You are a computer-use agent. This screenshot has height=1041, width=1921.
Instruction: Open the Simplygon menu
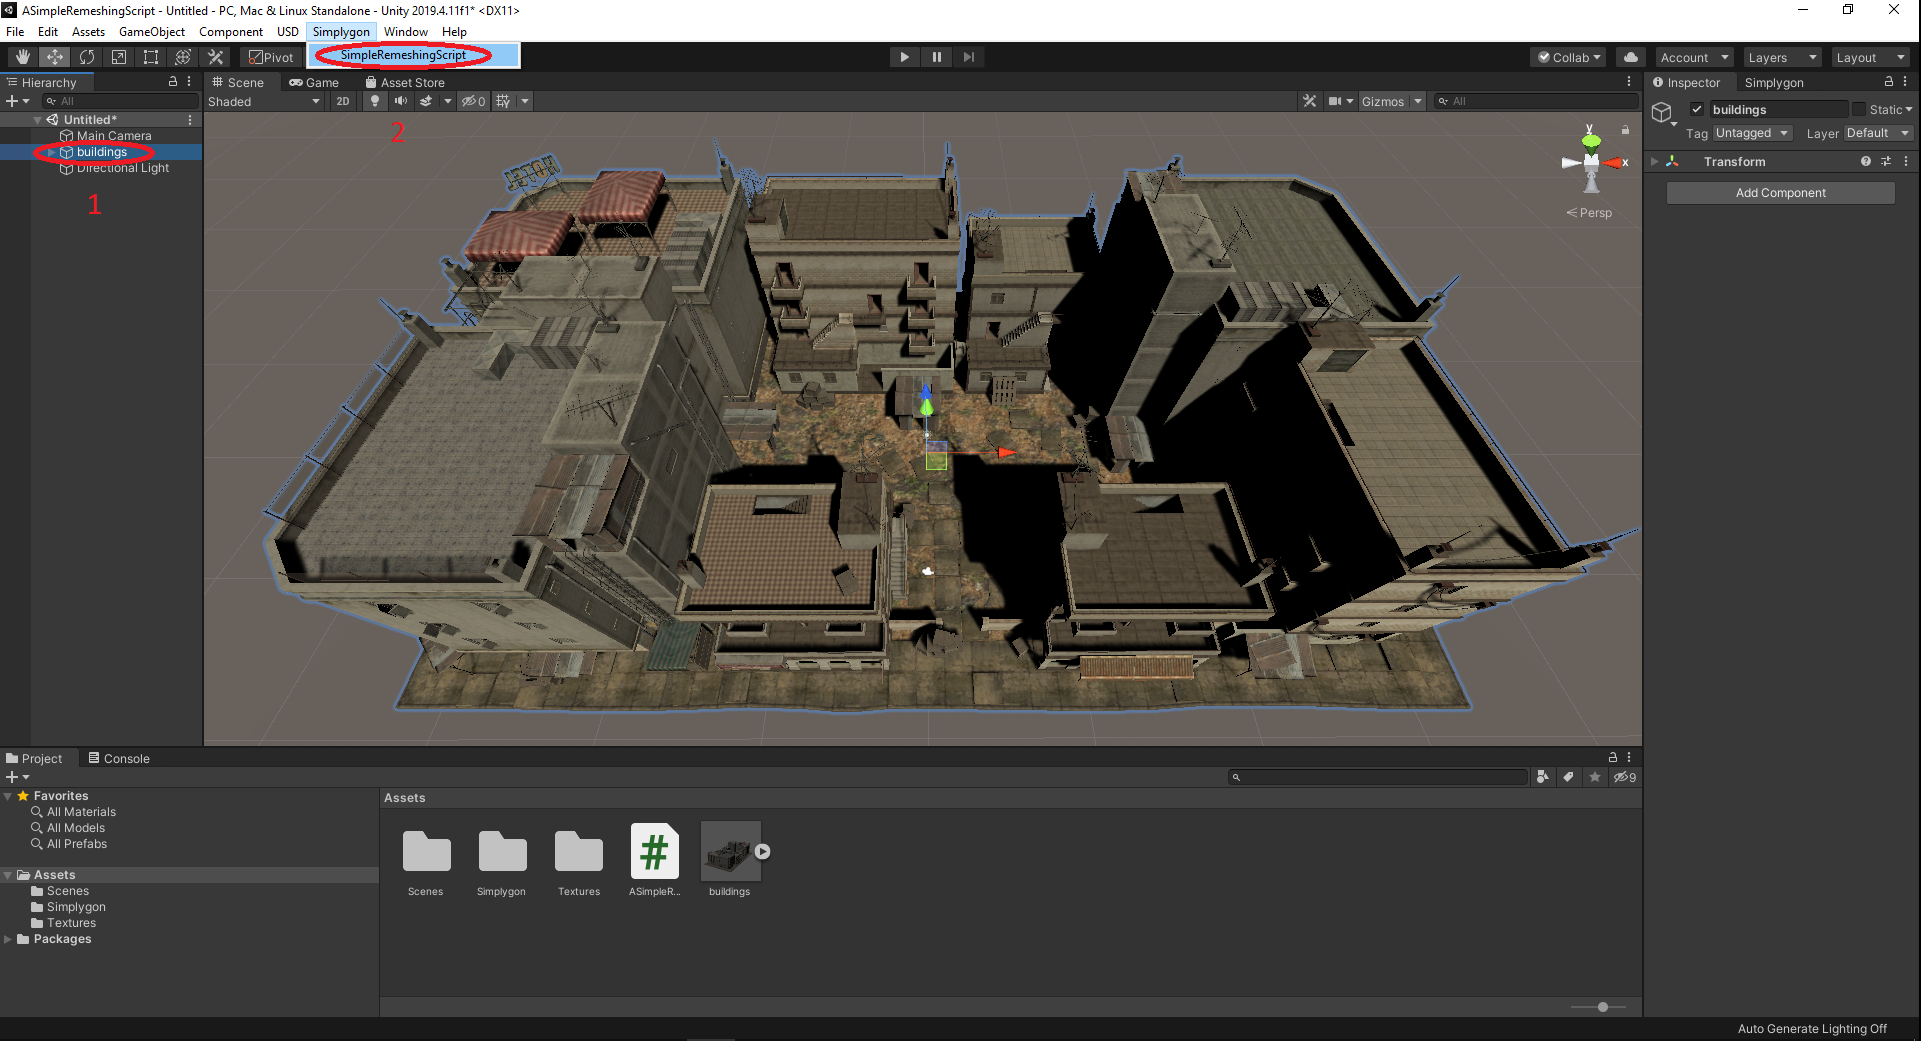[x=341, y=31]
